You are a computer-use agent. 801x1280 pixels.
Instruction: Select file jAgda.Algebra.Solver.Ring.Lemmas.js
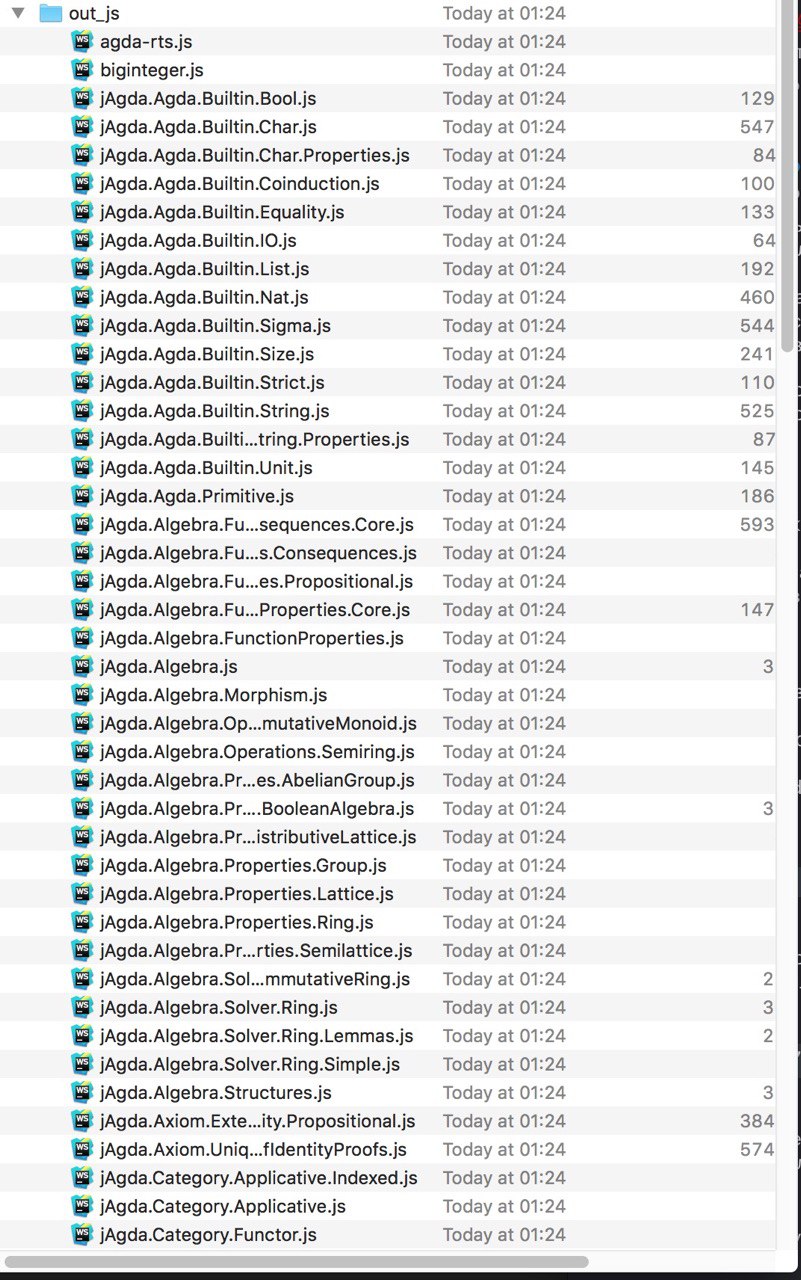[257, 1036]
